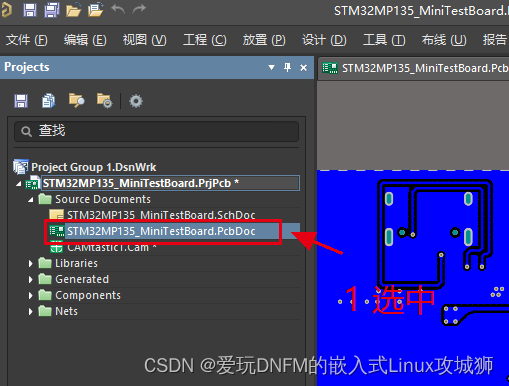
Task: Open the 放置 (P) menu
Action: pos(264,40)
